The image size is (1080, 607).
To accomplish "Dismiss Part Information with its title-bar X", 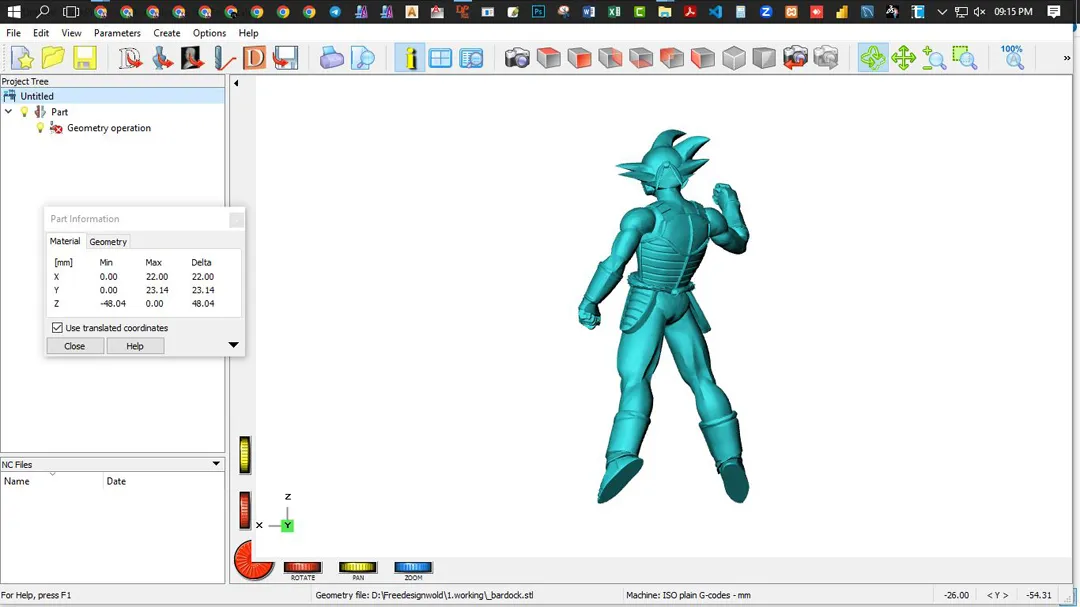I will (236, 219).
